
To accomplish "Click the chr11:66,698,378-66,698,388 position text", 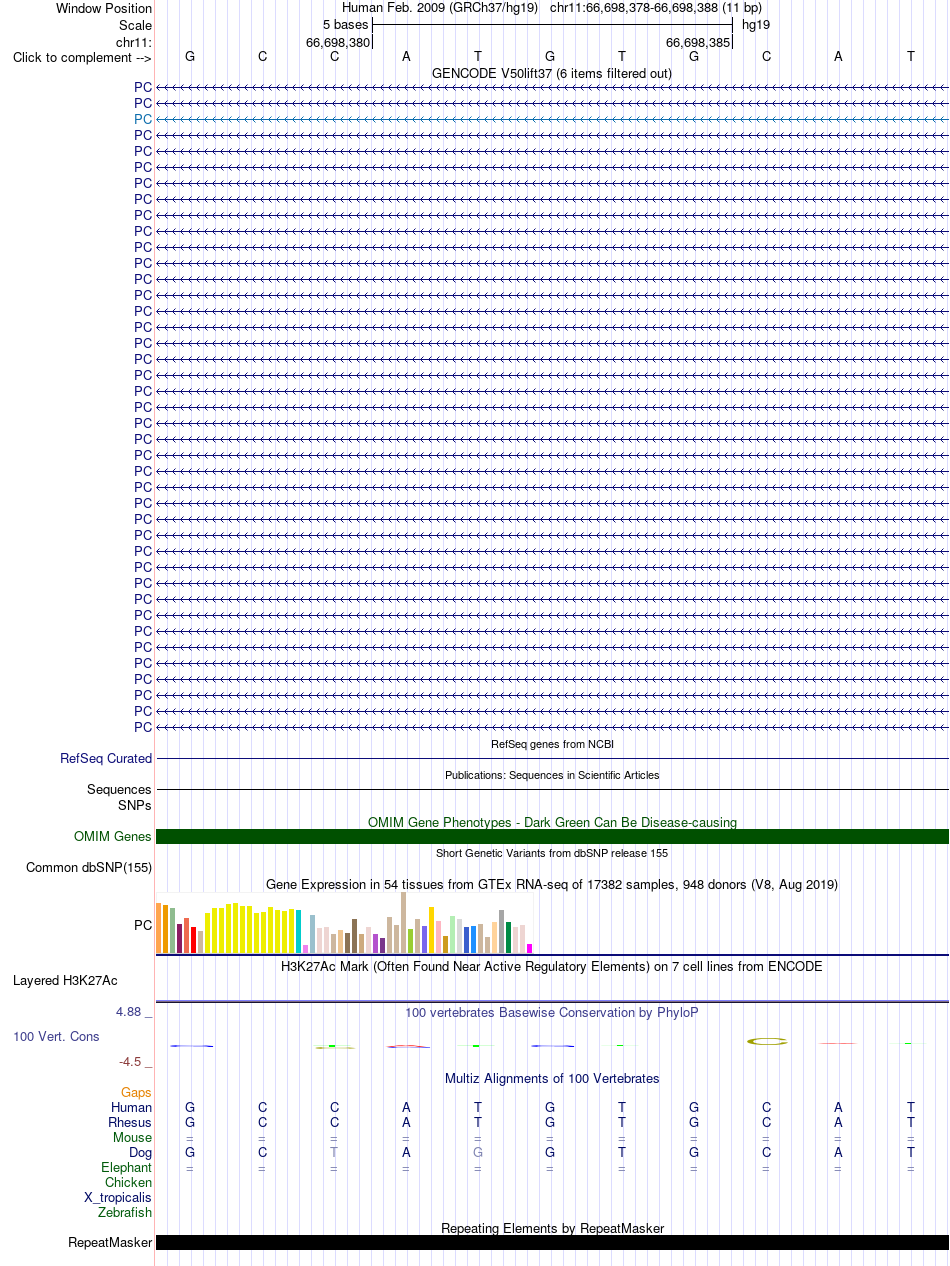I will coord(656,8).
